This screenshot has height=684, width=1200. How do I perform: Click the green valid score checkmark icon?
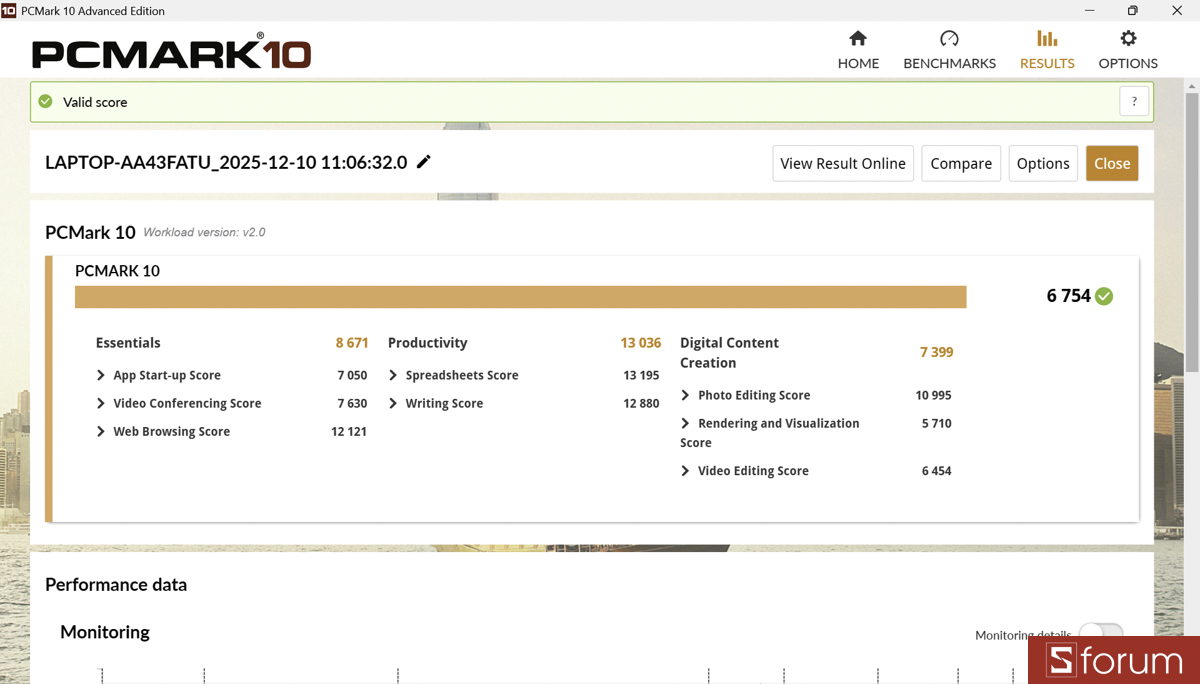click(x=45, y=101)
